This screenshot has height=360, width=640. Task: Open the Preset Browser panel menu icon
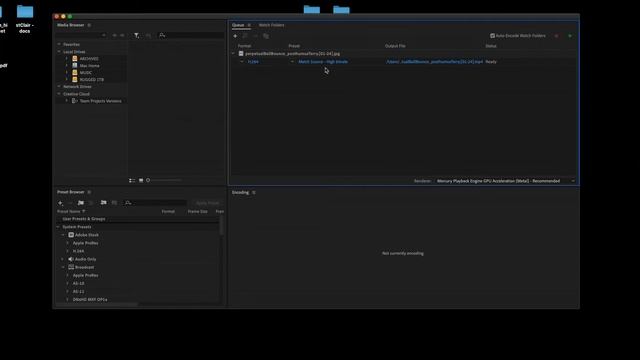pos(89,192)
